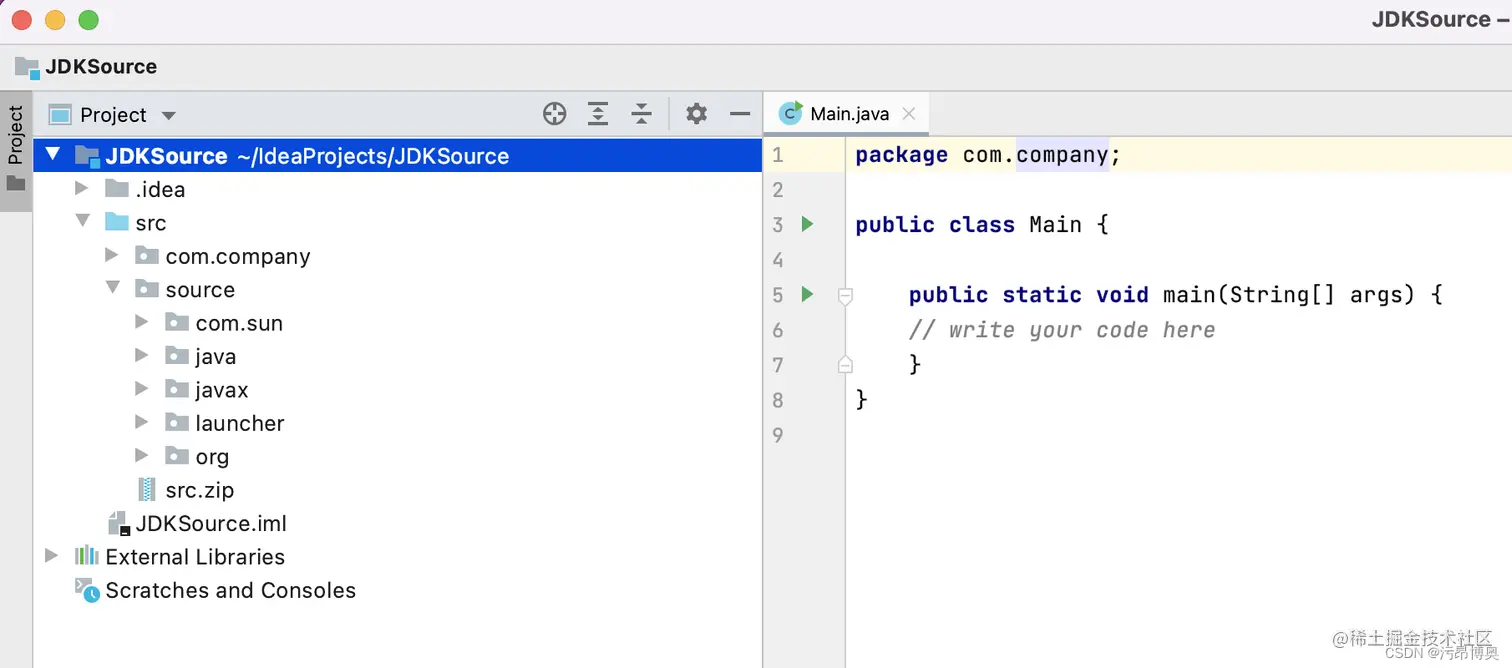Click the 'main' method name on line 5
The image size is (1512, 668).
coord(1189,294)
